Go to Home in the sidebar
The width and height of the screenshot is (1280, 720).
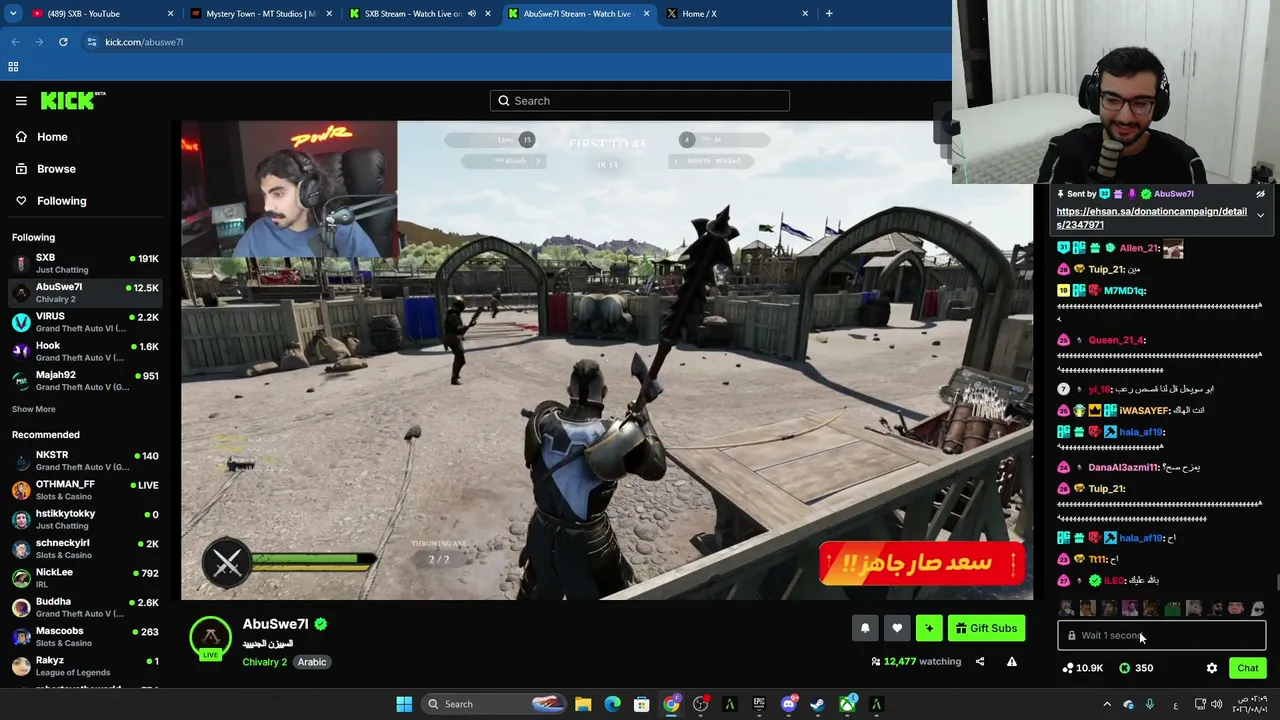point(52,137)
